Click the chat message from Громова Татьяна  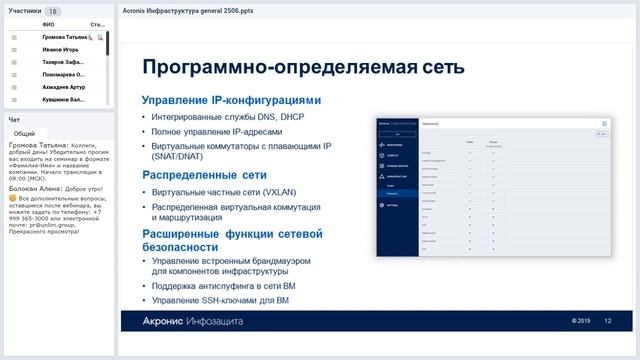(59, 162)
